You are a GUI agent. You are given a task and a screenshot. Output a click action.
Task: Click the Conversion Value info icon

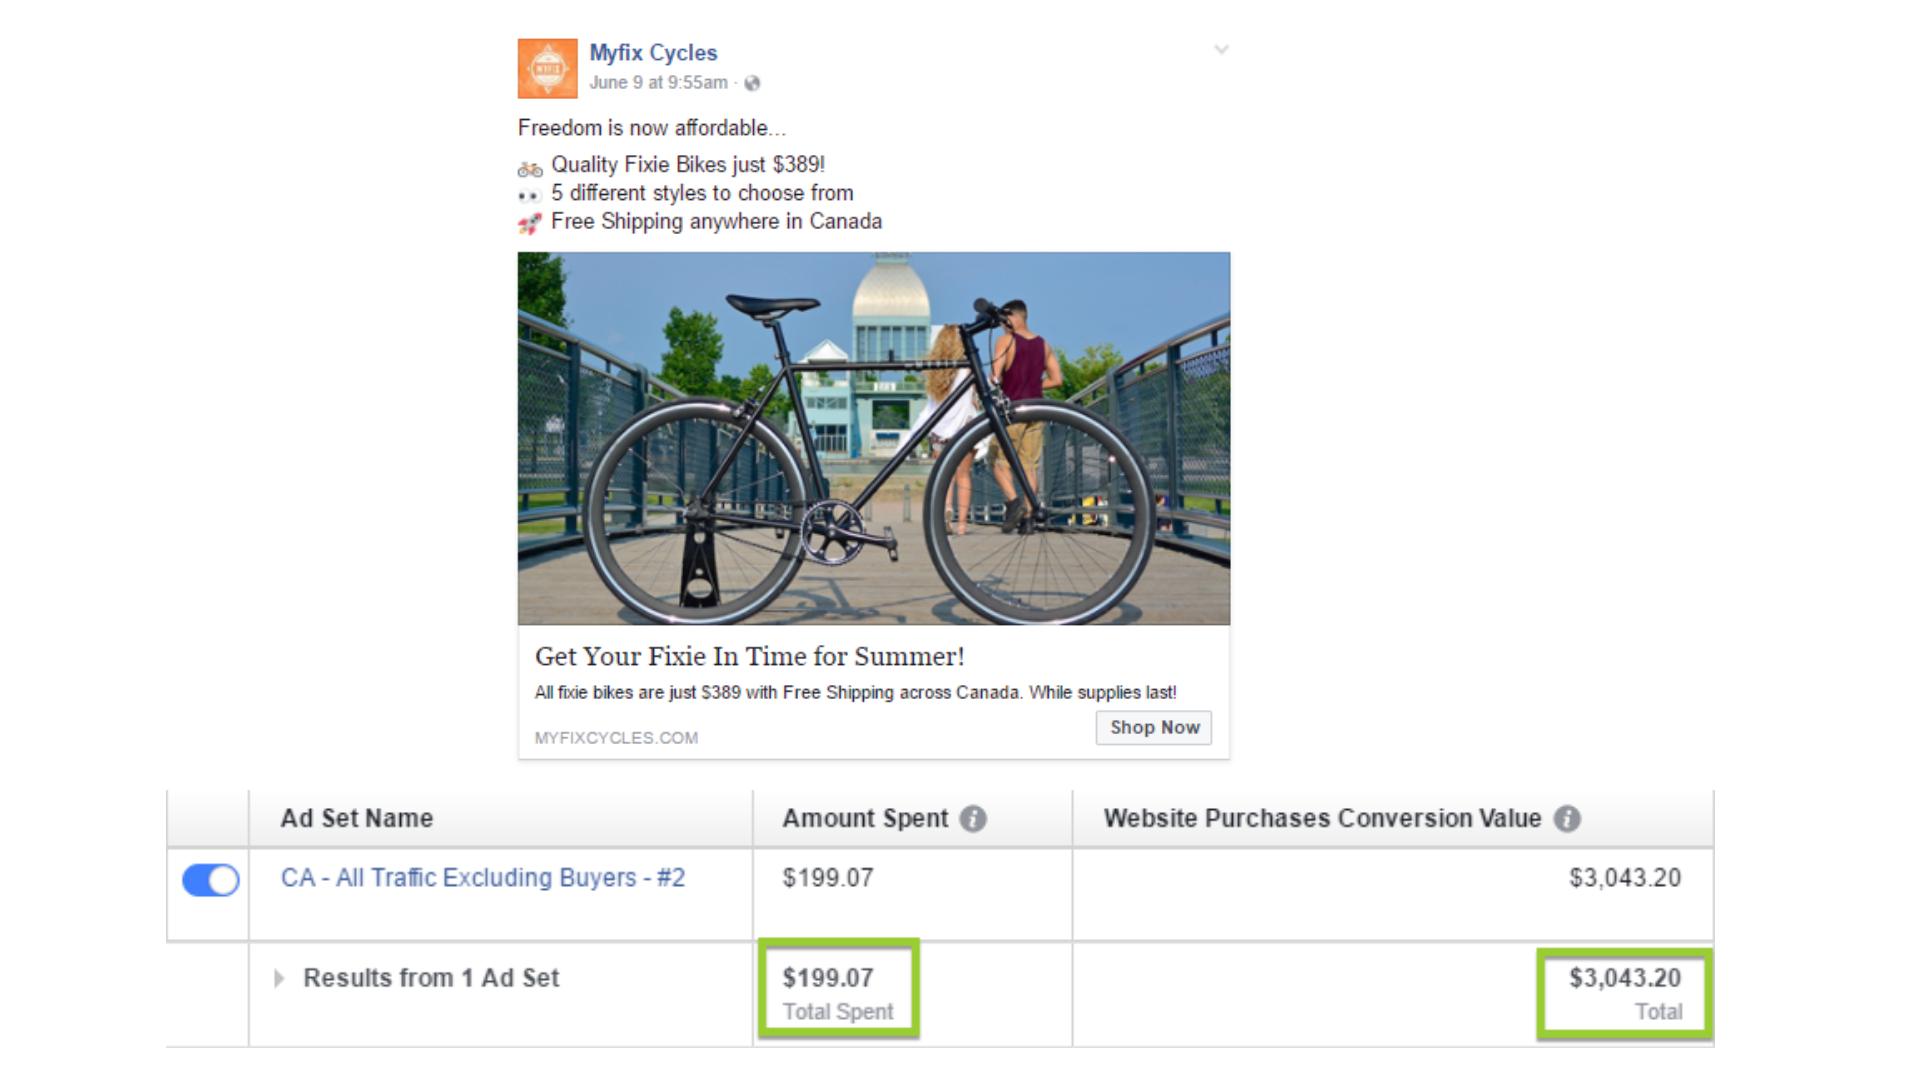(x=1567, y=819)
